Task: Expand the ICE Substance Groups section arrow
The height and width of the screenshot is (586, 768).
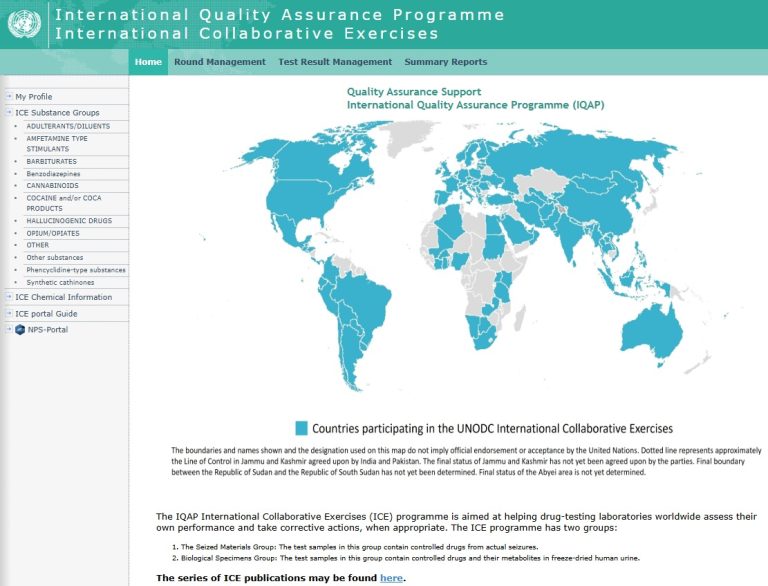Action: tap(8, 113)
